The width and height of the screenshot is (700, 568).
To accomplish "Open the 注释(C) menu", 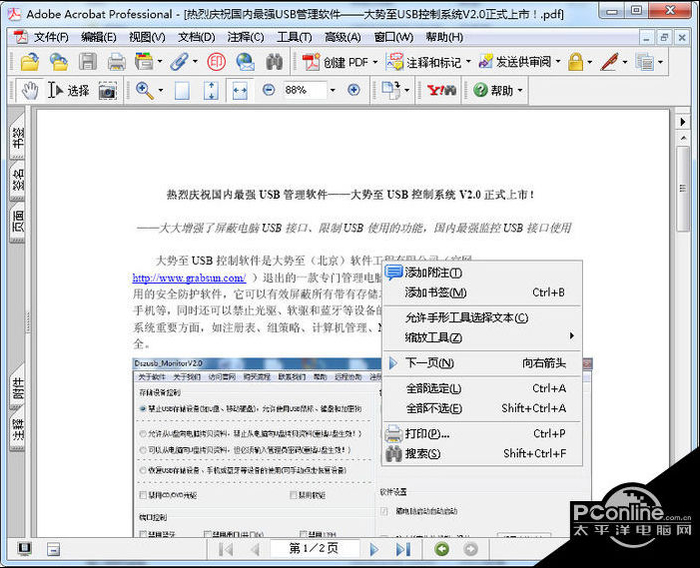I will (x=246, y=37).
